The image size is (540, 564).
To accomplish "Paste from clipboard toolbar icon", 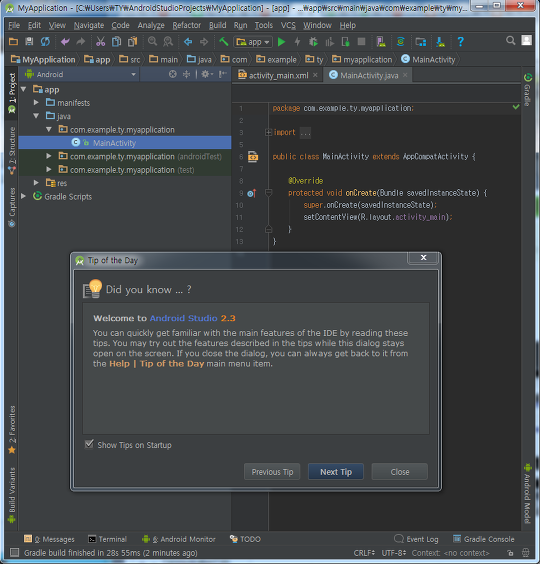I will point(132,42).
